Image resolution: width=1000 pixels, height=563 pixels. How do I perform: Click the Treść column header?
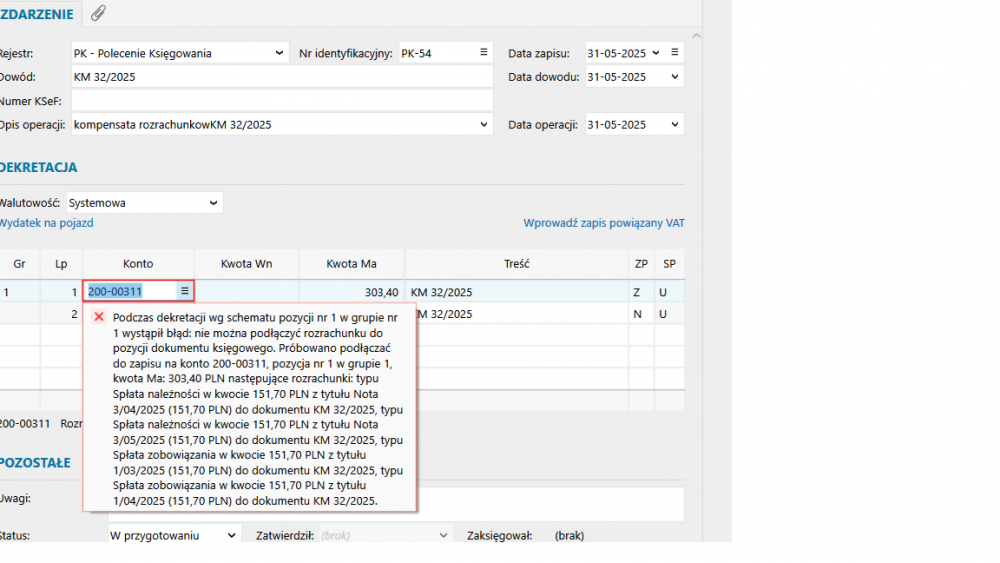point(516,264)
